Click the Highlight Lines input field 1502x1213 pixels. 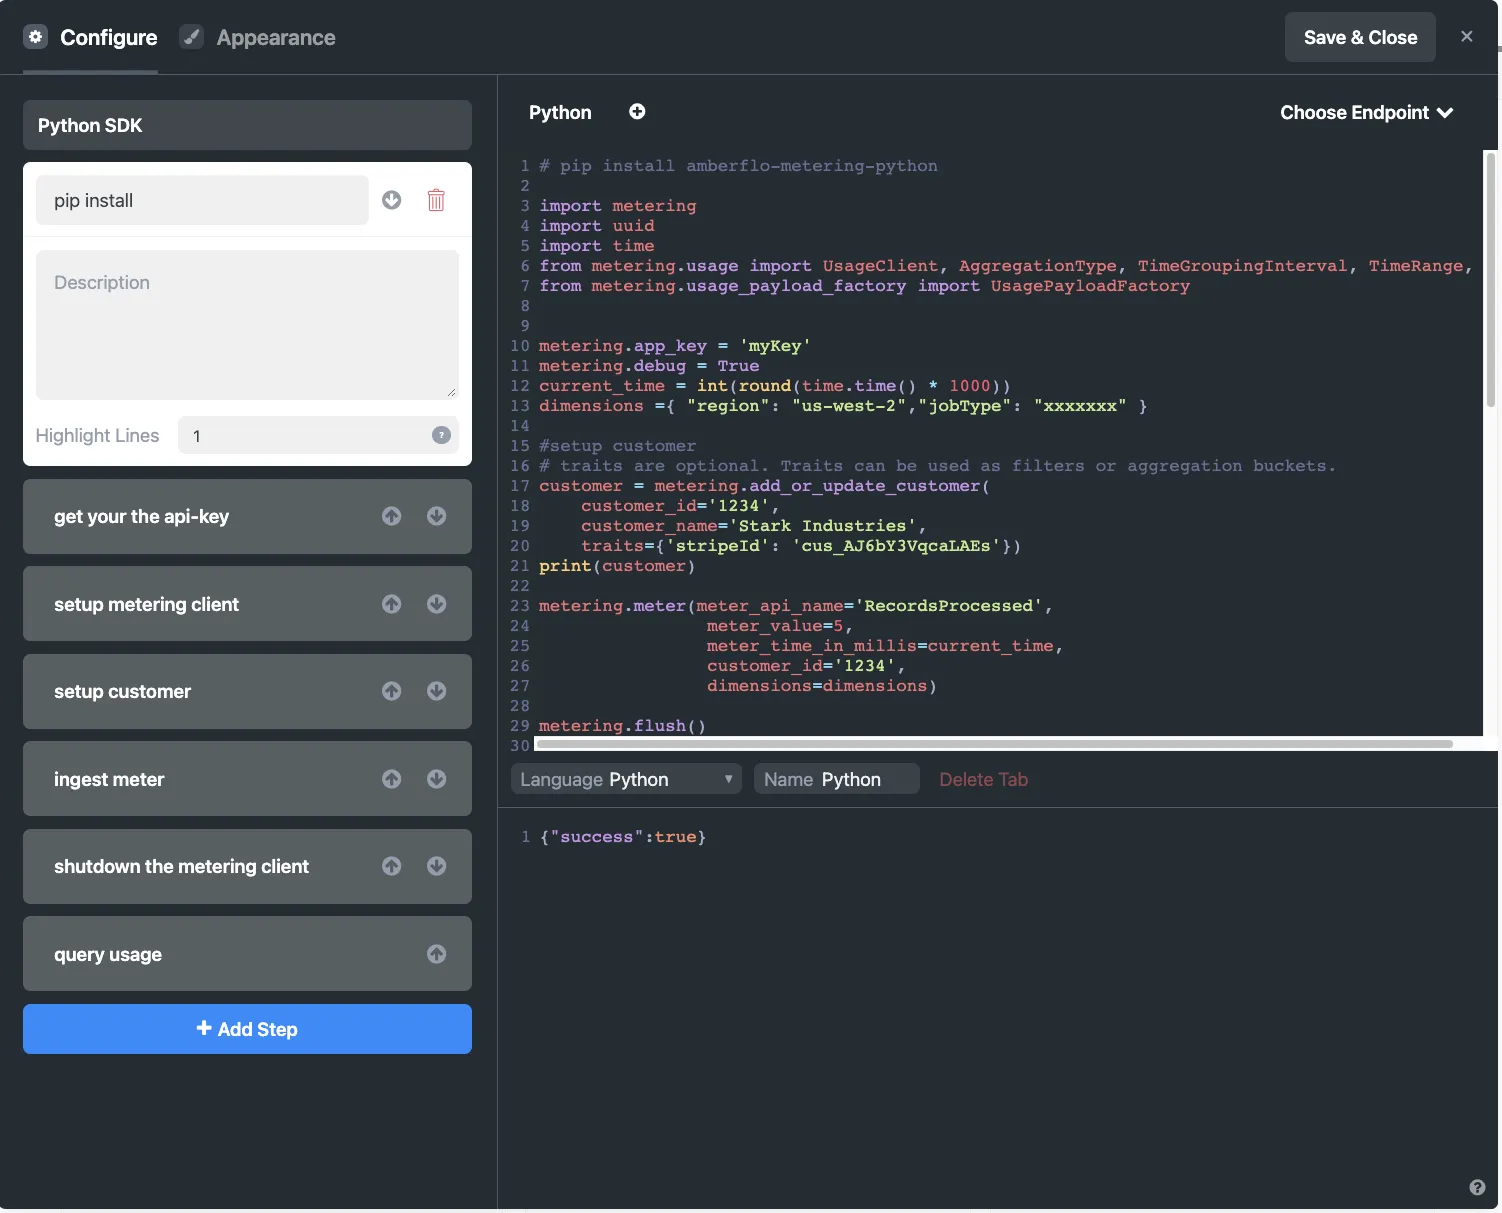[x=318, y=435]
